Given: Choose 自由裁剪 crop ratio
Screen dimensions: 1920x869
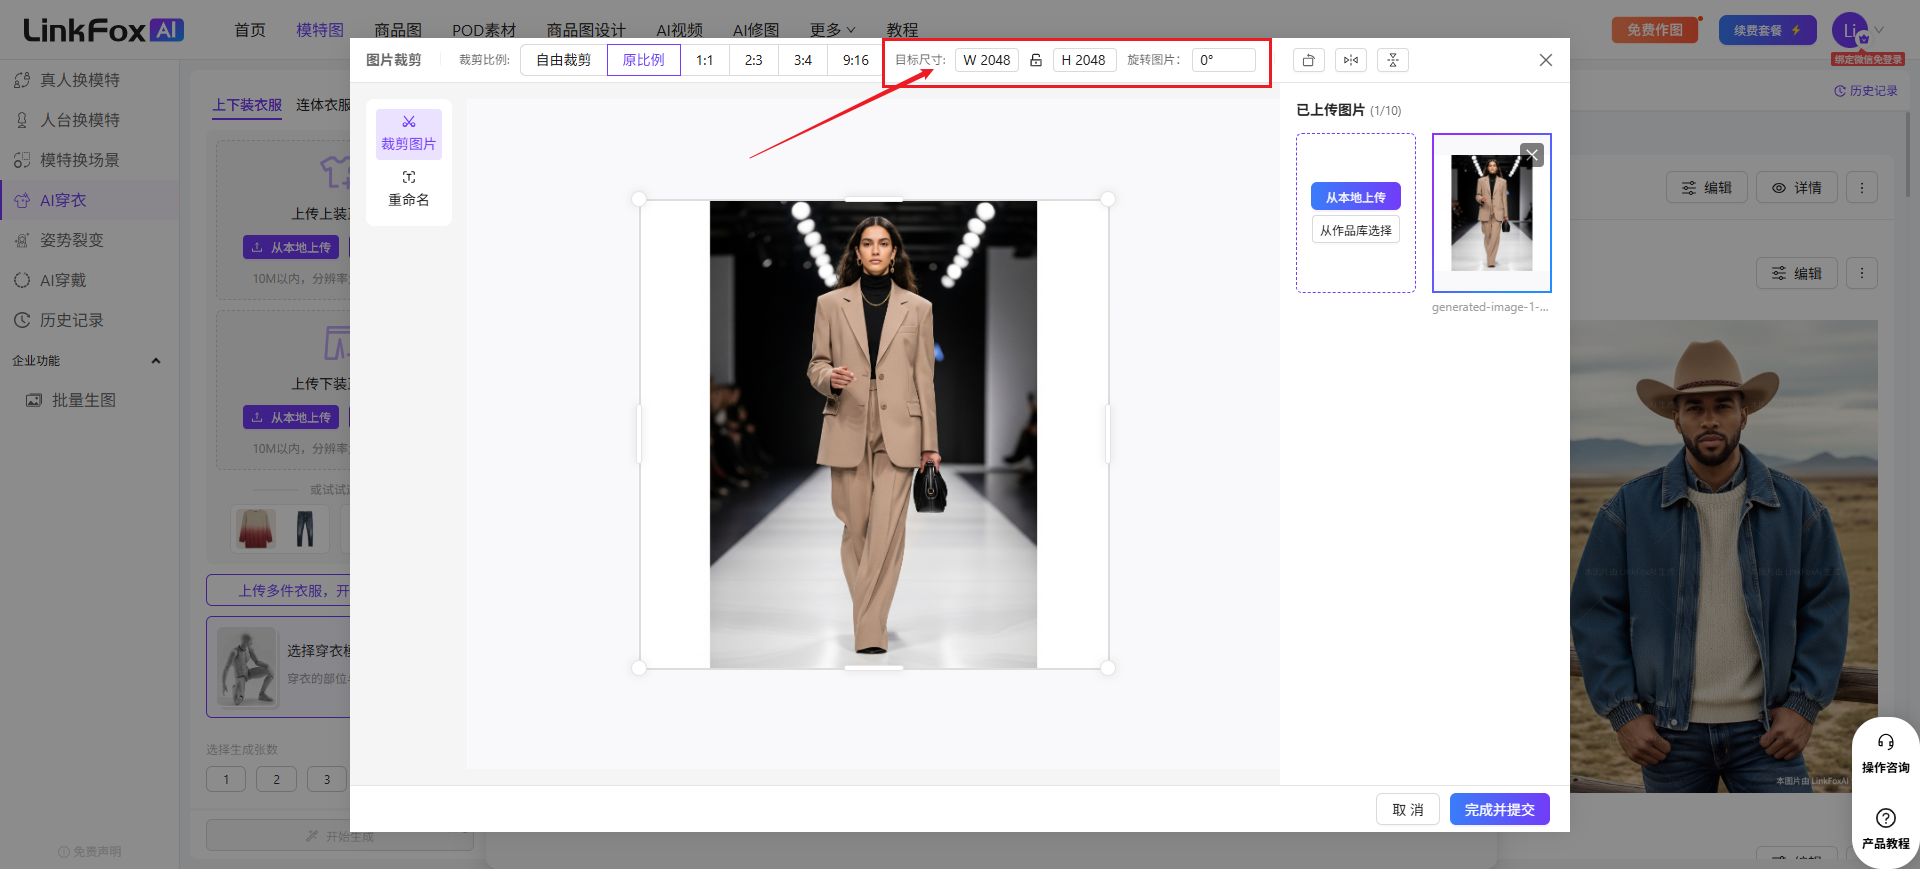Looking at the screenshot, I should (564, 60).
